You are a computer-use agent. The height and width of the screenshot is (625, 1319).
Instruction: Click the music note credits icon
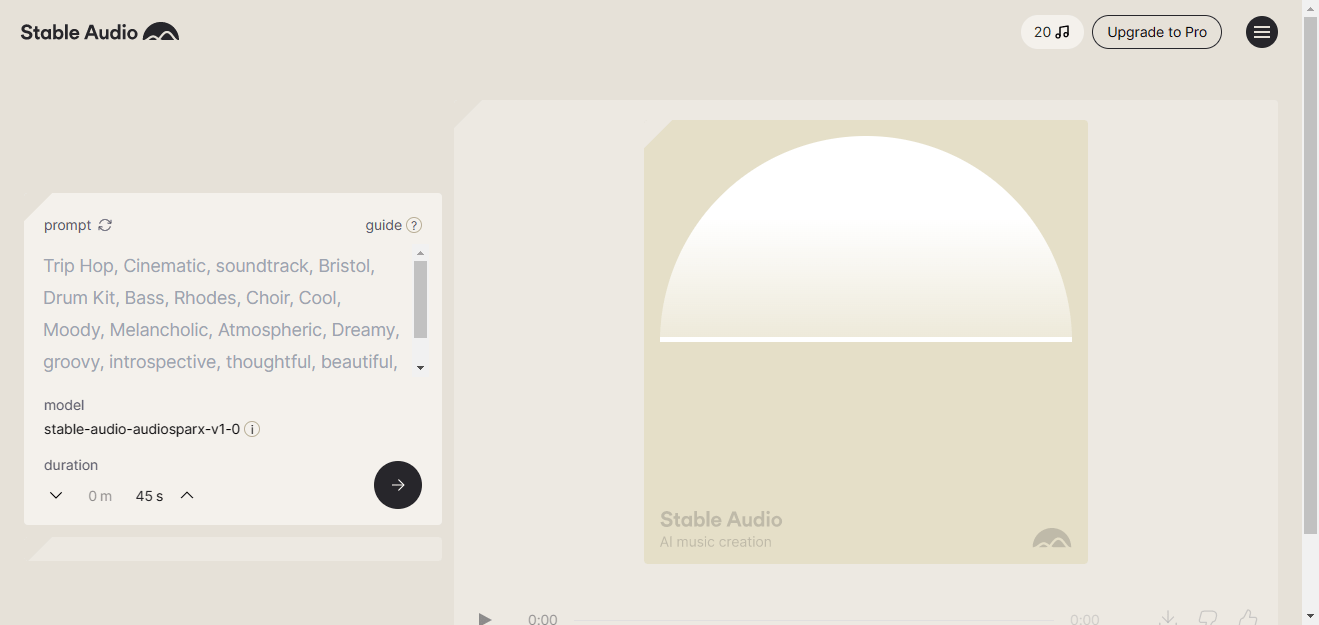coord(1064,31)
